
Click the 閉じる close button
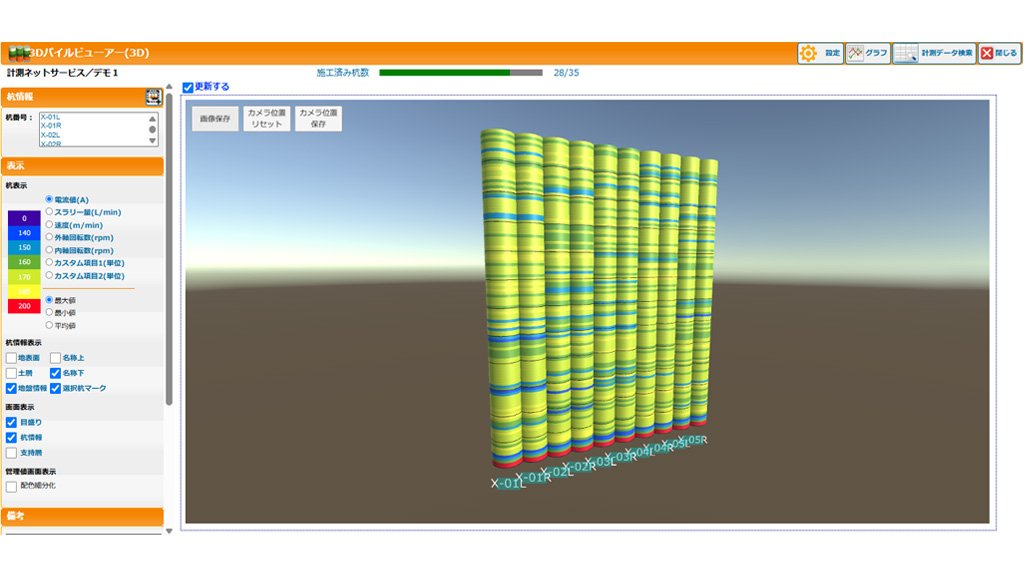pos(999,54)
